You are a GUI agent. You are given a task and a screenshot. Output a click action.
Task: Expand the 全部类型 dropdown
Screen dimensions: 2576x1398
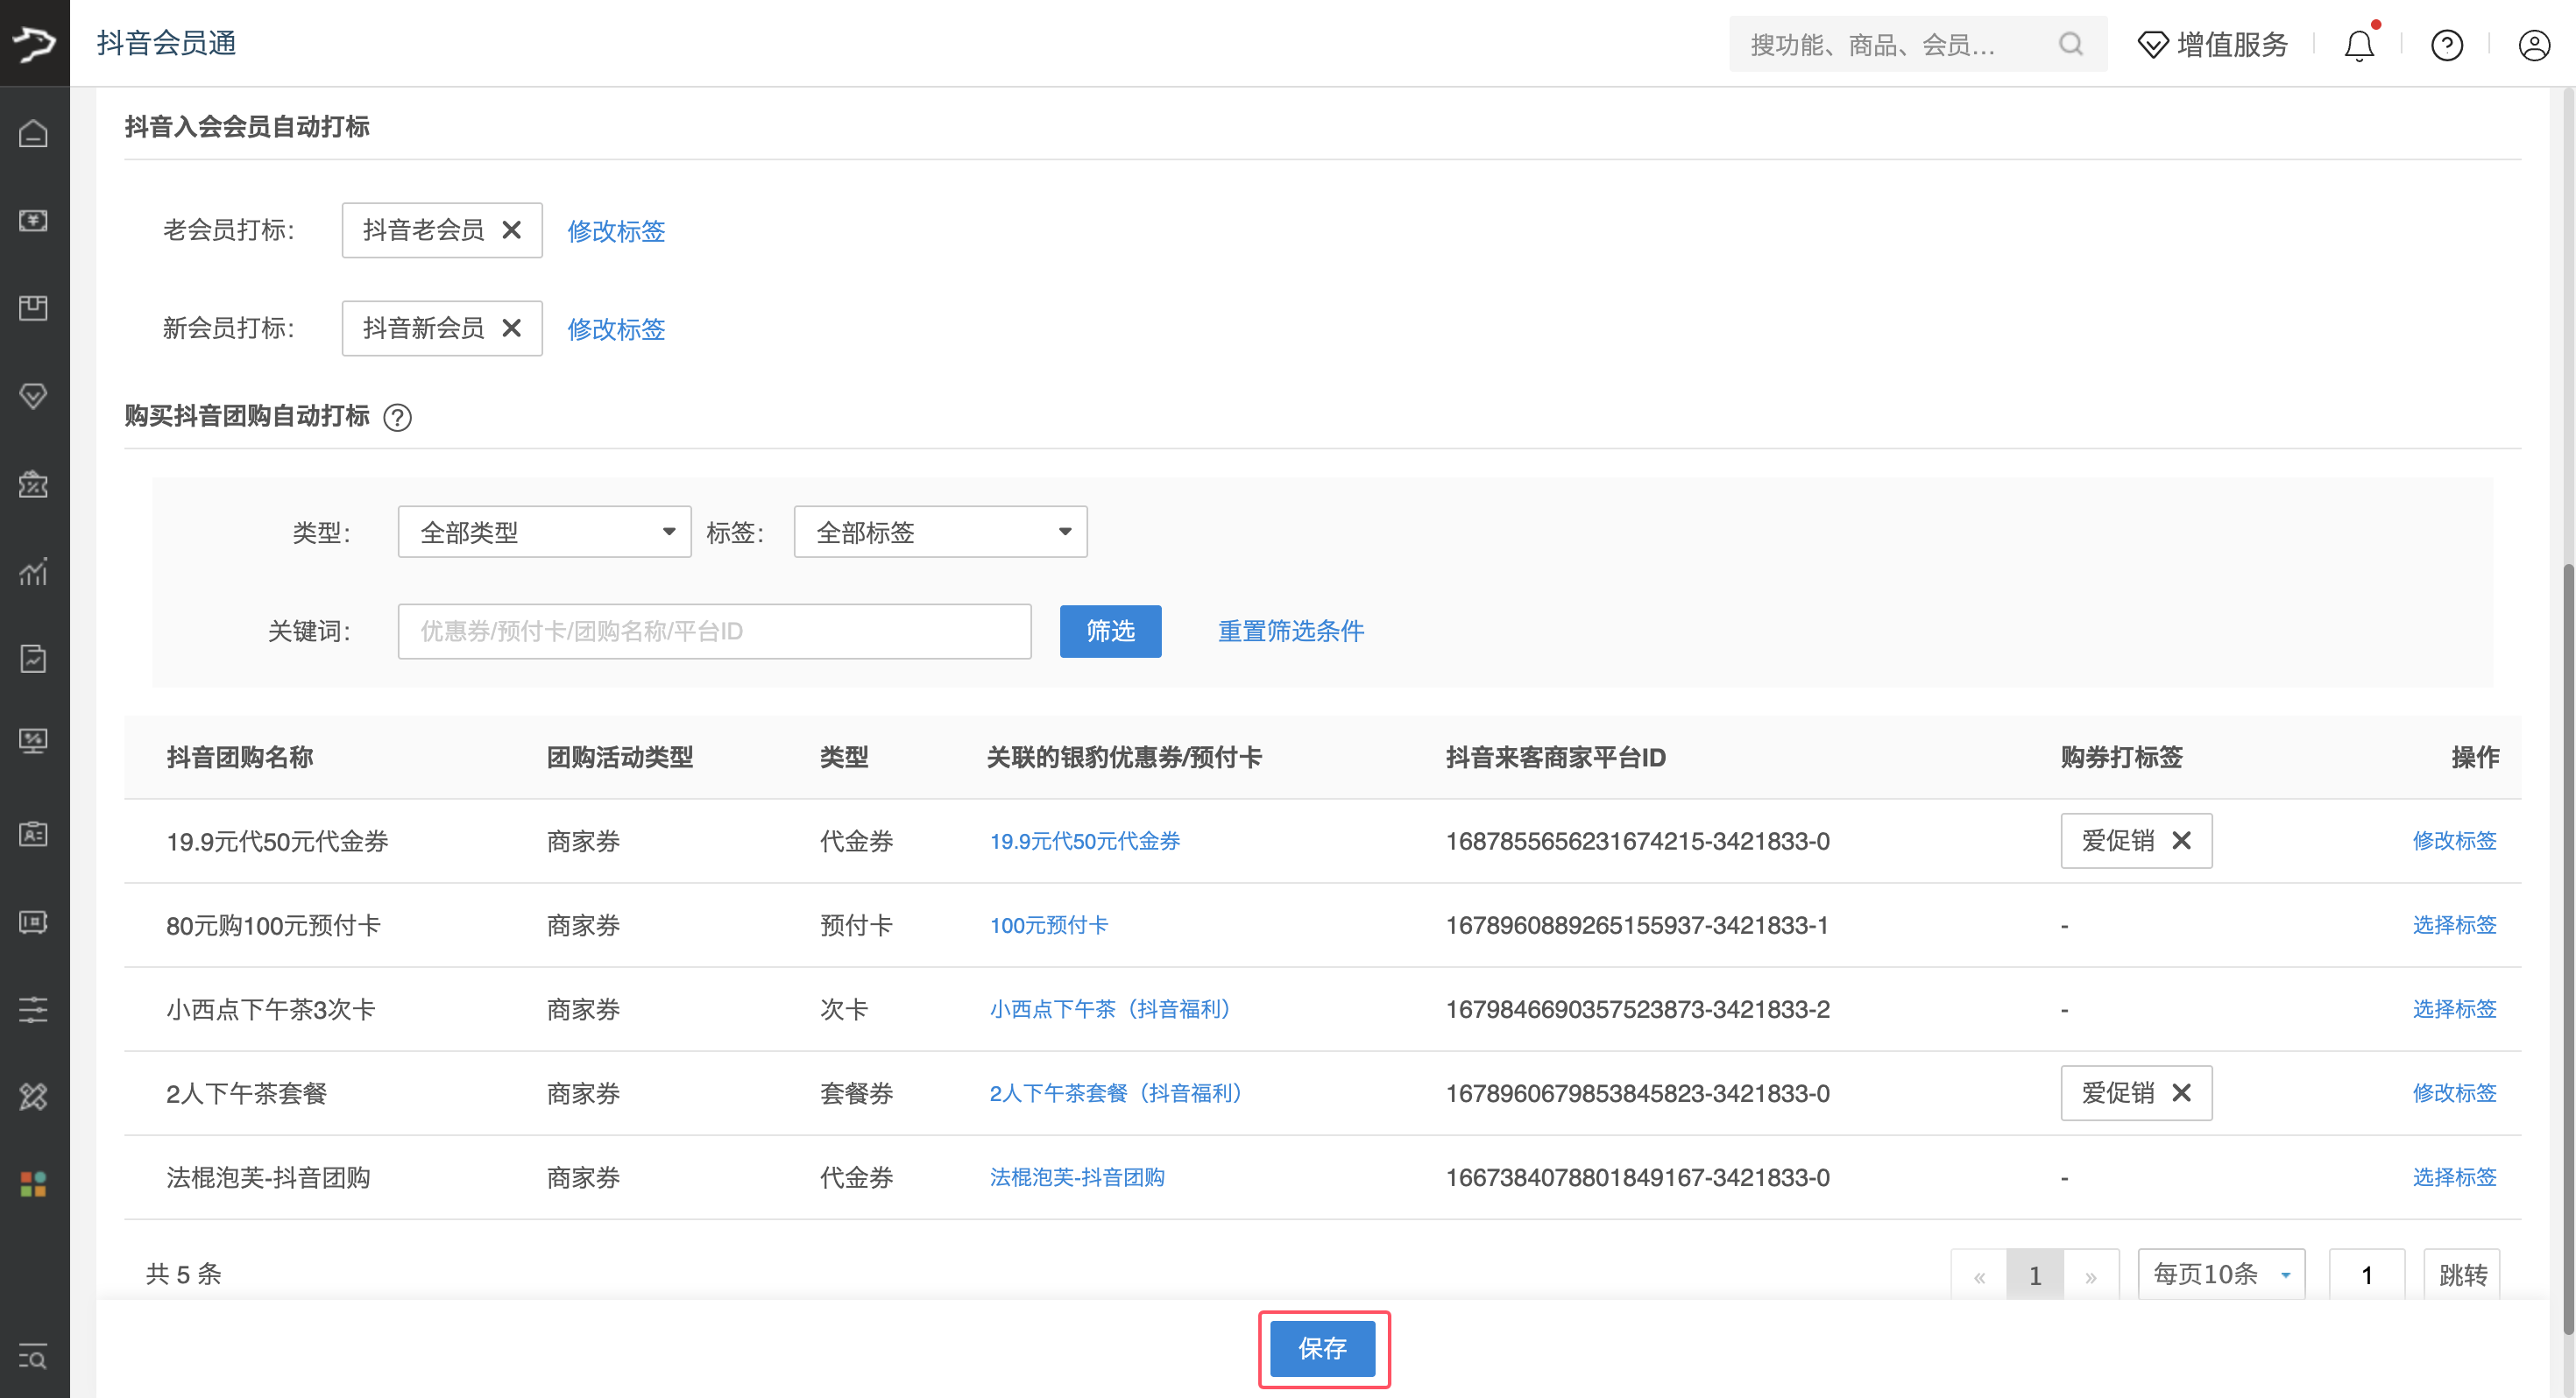[x=544, y=532]
